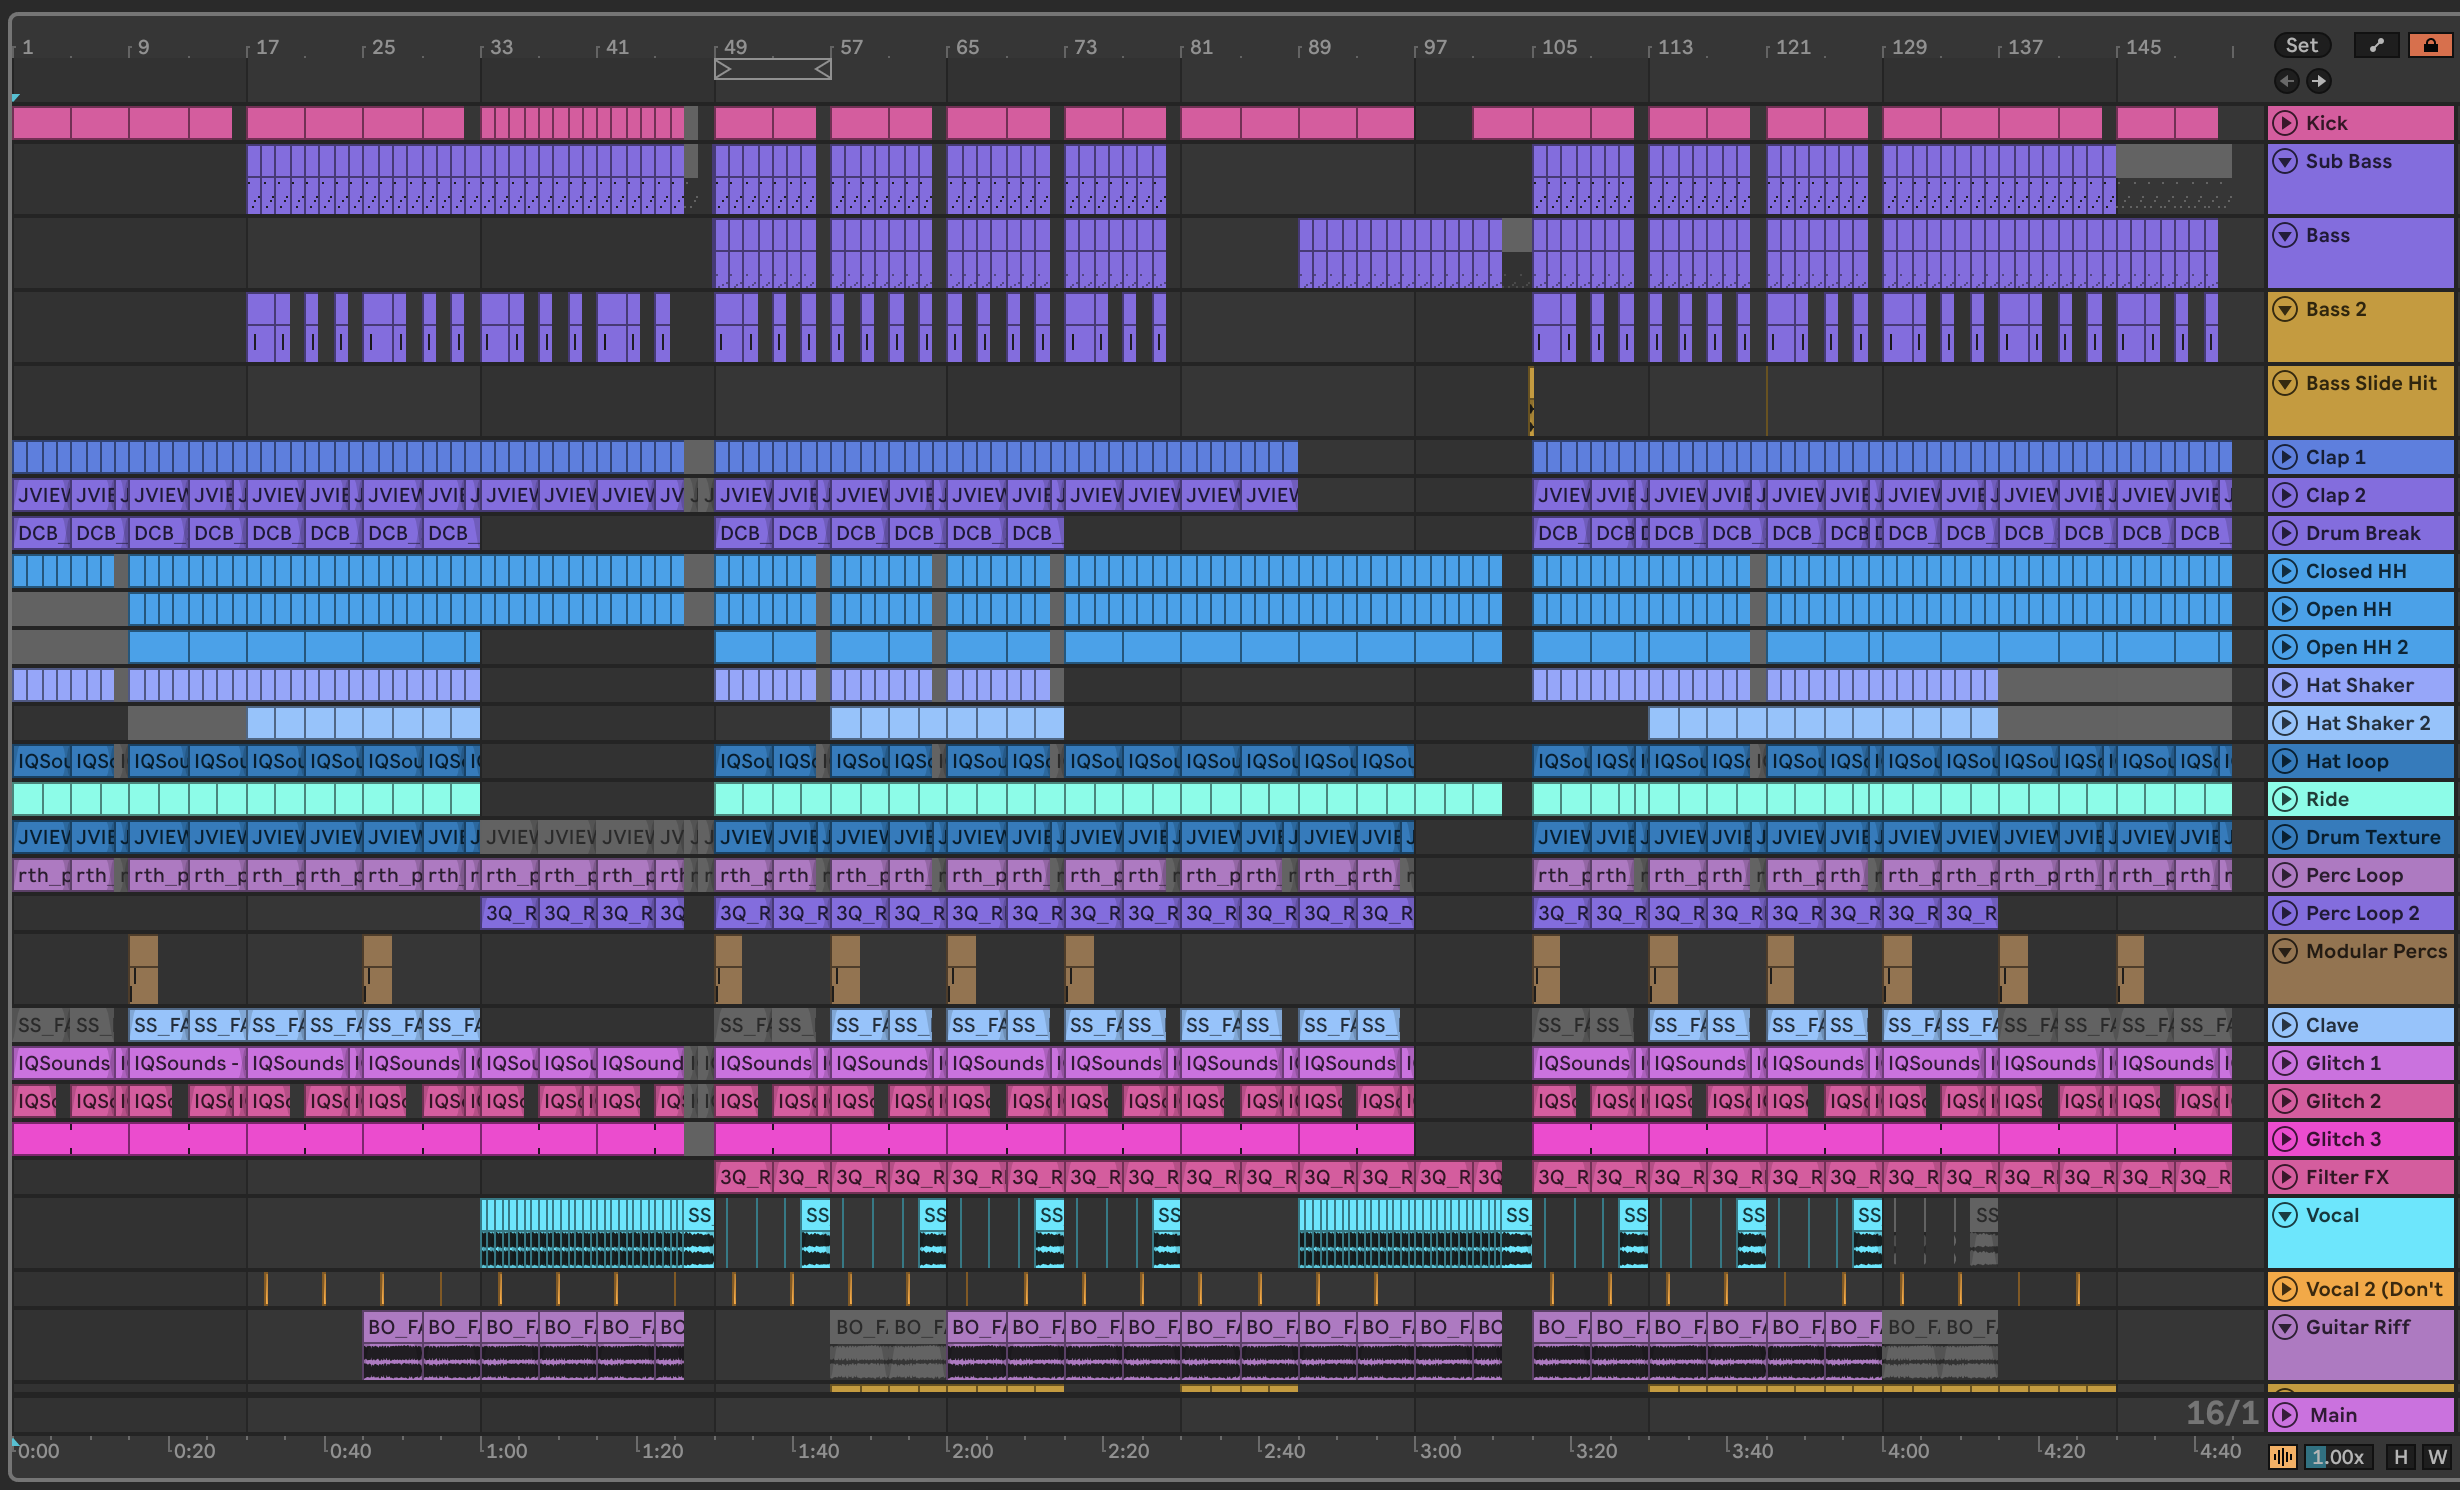2460x1490 pixels.
Task: Click the W optimize width button
Action: [x=2436, y=1457]
